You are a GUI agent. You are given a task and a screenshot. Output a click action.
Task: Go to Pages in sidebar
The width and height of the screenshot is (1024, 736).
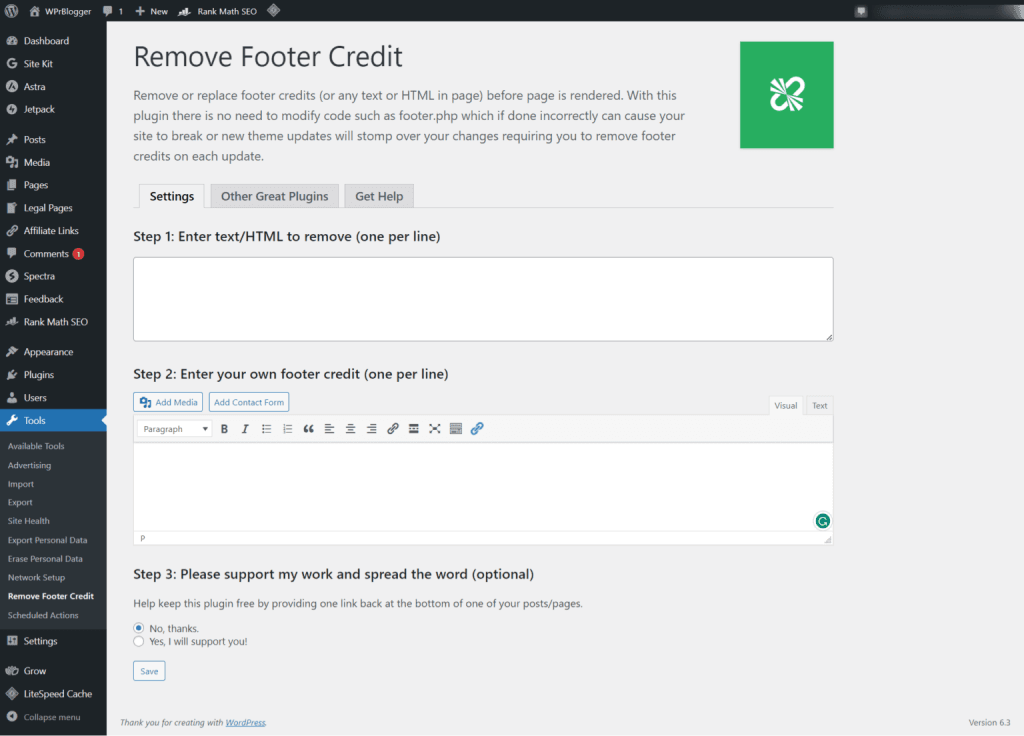(x=53, y=185)
